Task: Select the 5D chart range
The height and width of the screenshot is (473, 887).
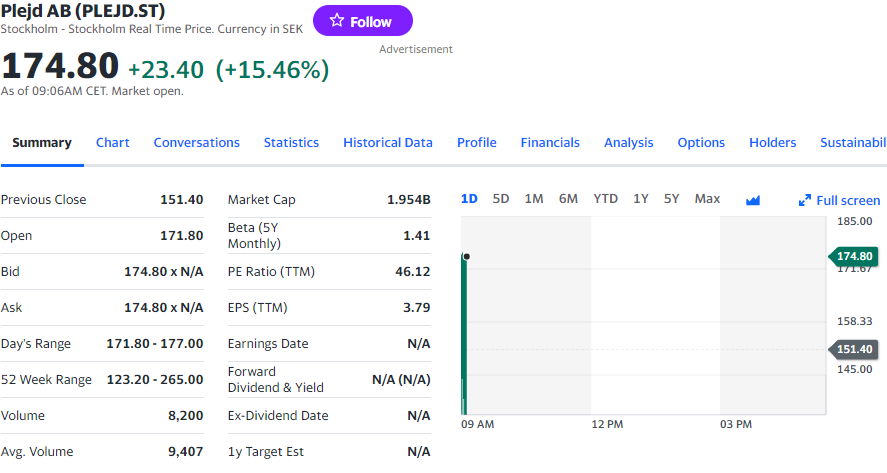Action: click(x=501, y=199)
